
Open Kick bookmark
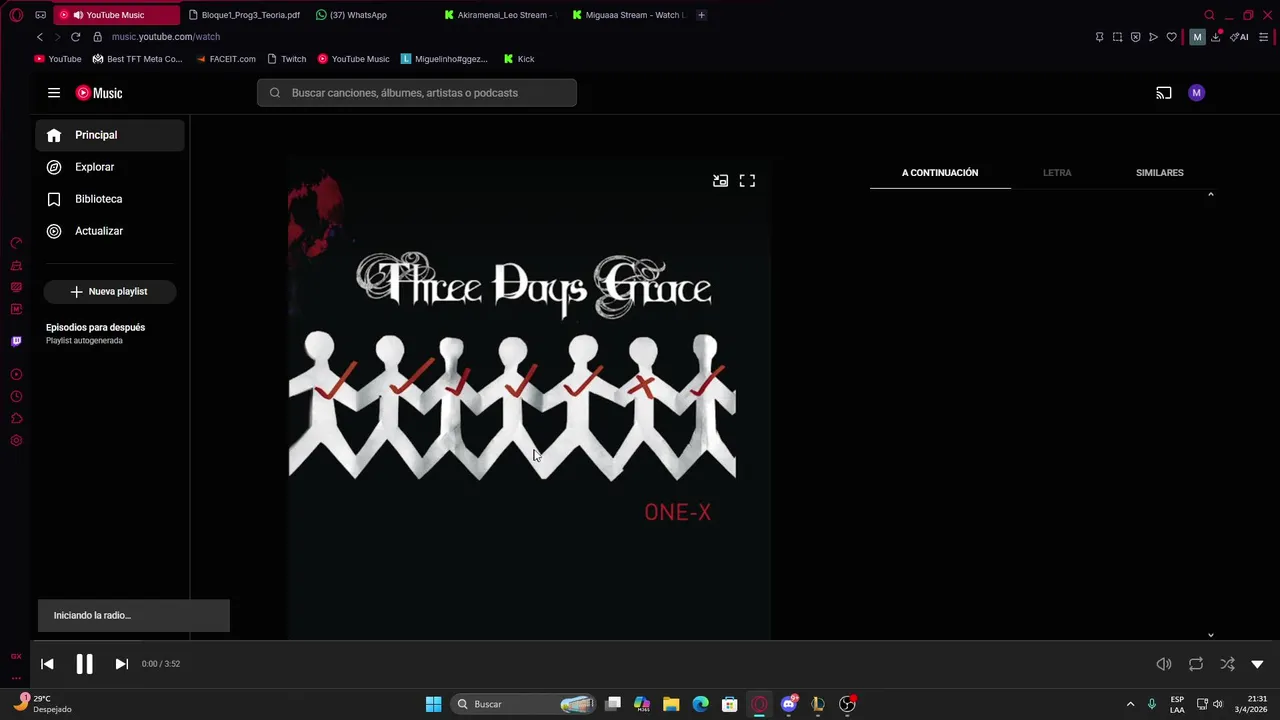pyautogui.click(x=519, y=59)
